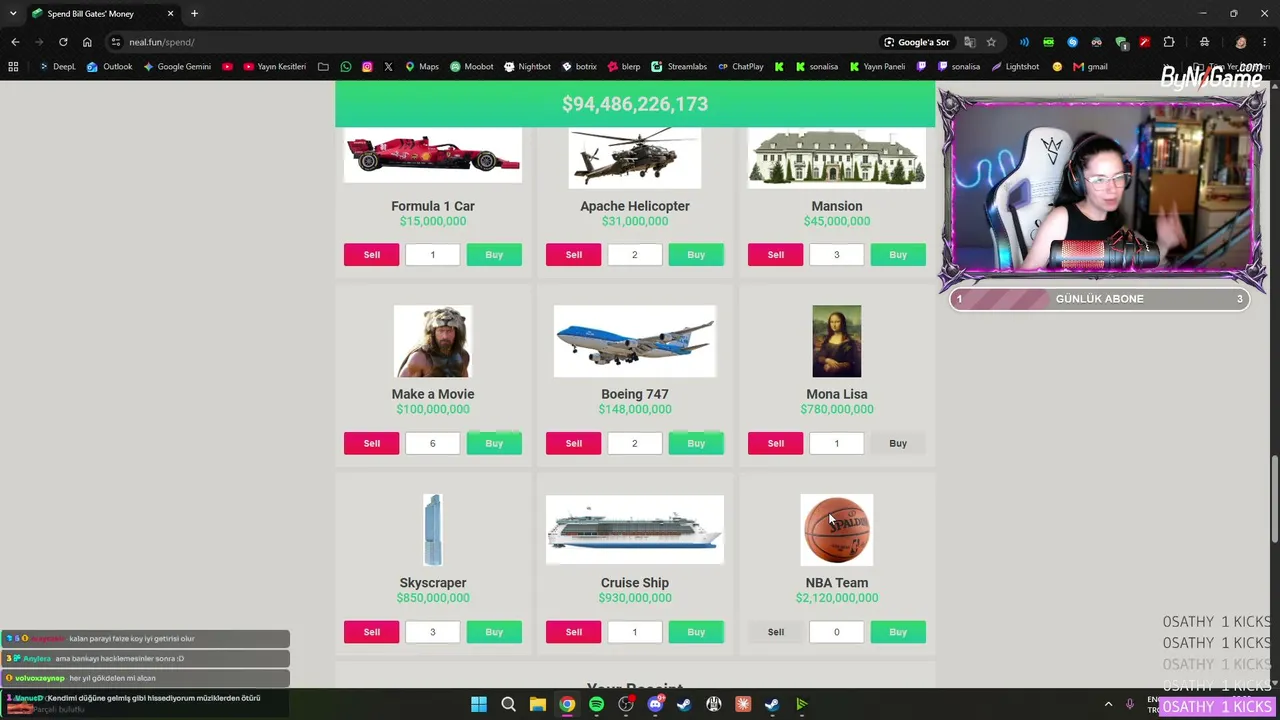
Task: Open Discord from the taskbar
Action: [x=655, y=704]
